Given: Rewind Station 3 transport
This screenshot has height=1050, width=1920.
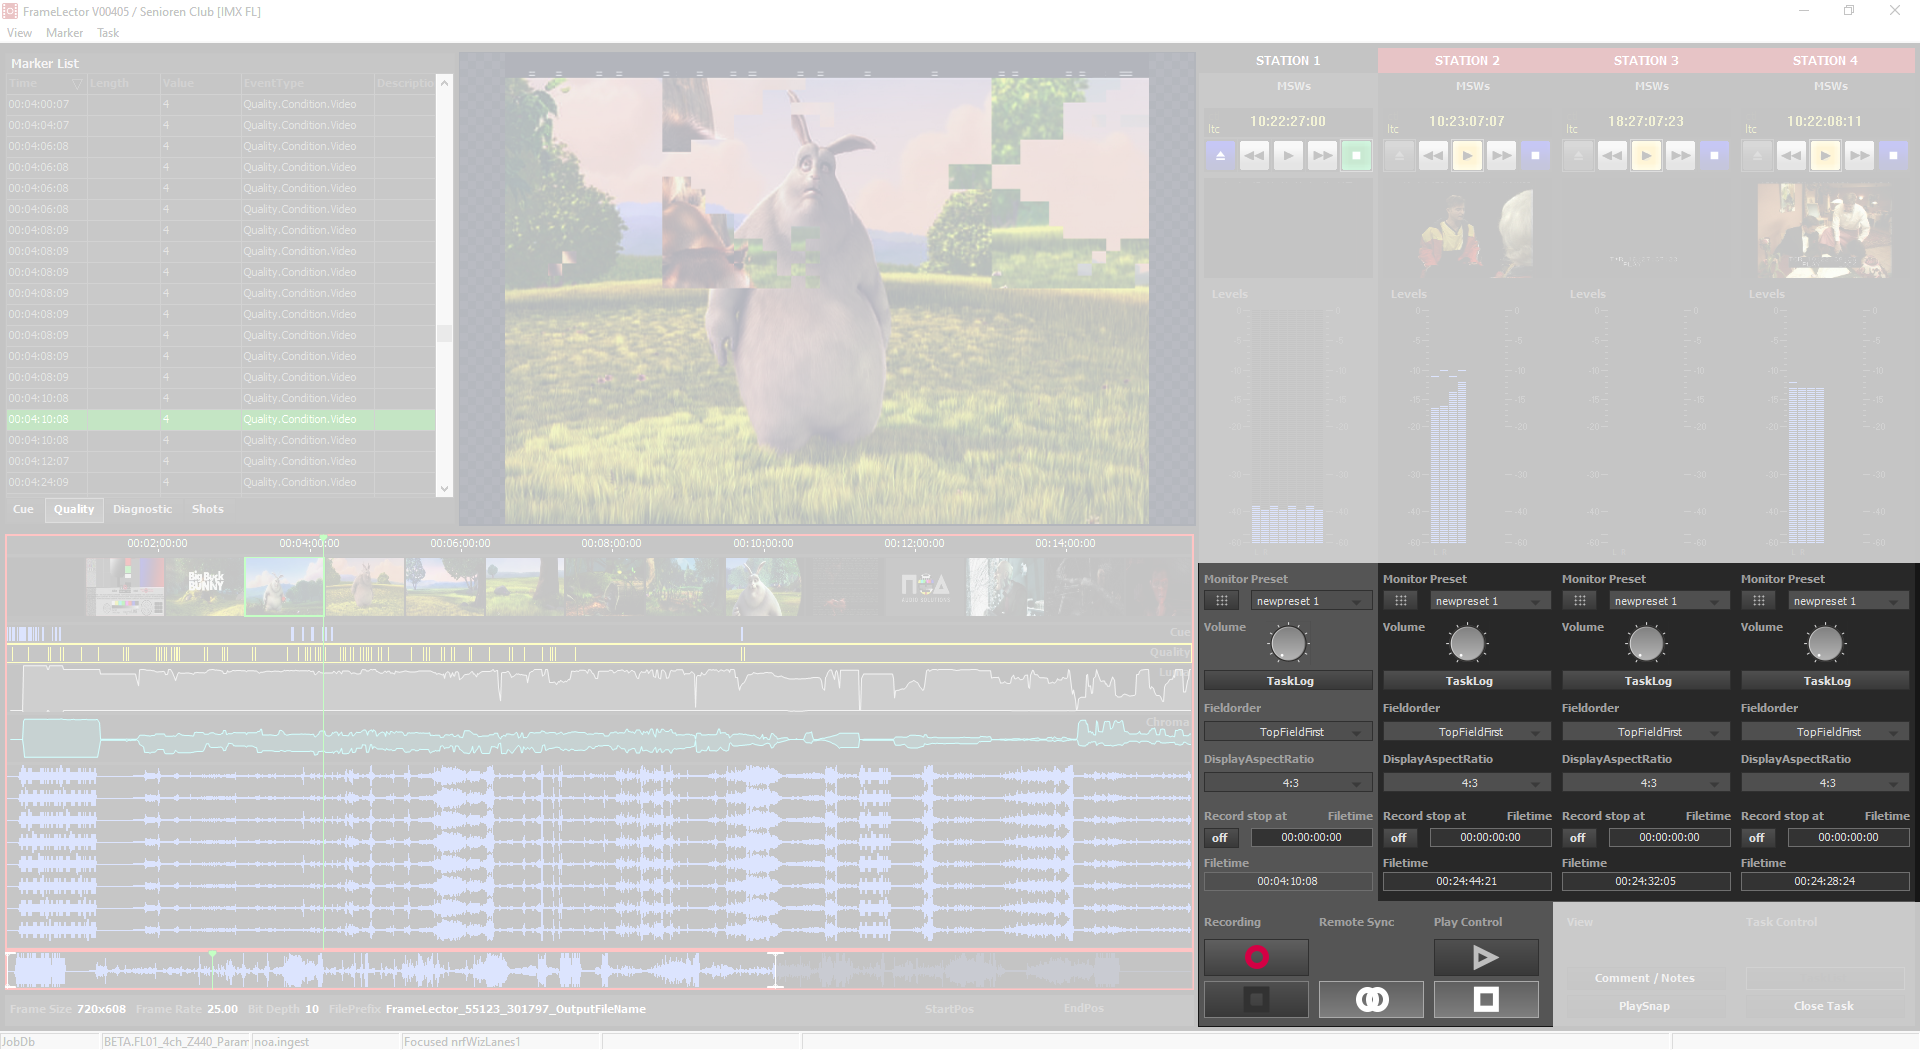Looking at the screenshot, I should (x=1612, y=155).
